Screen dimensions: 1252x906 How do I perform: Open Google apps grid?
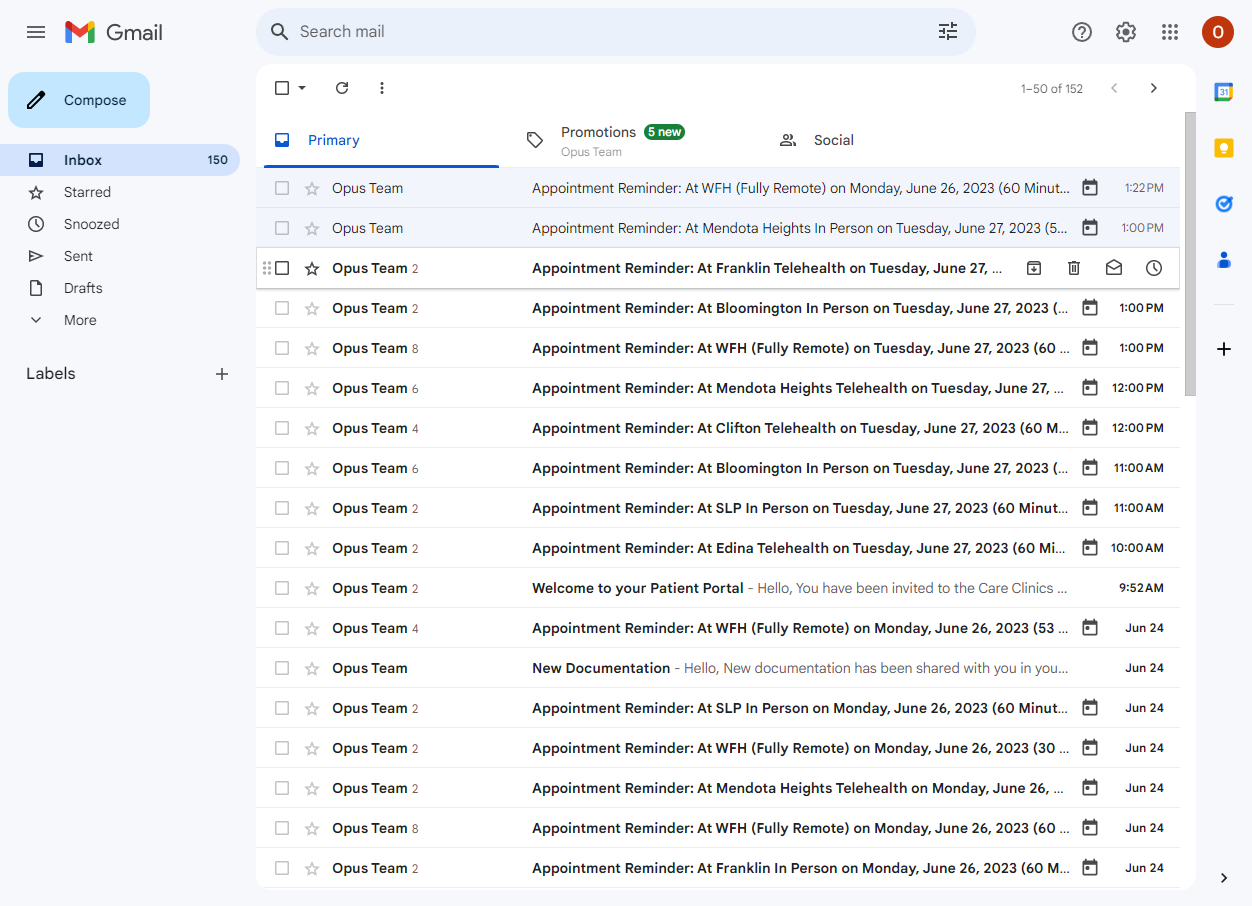1170,32
